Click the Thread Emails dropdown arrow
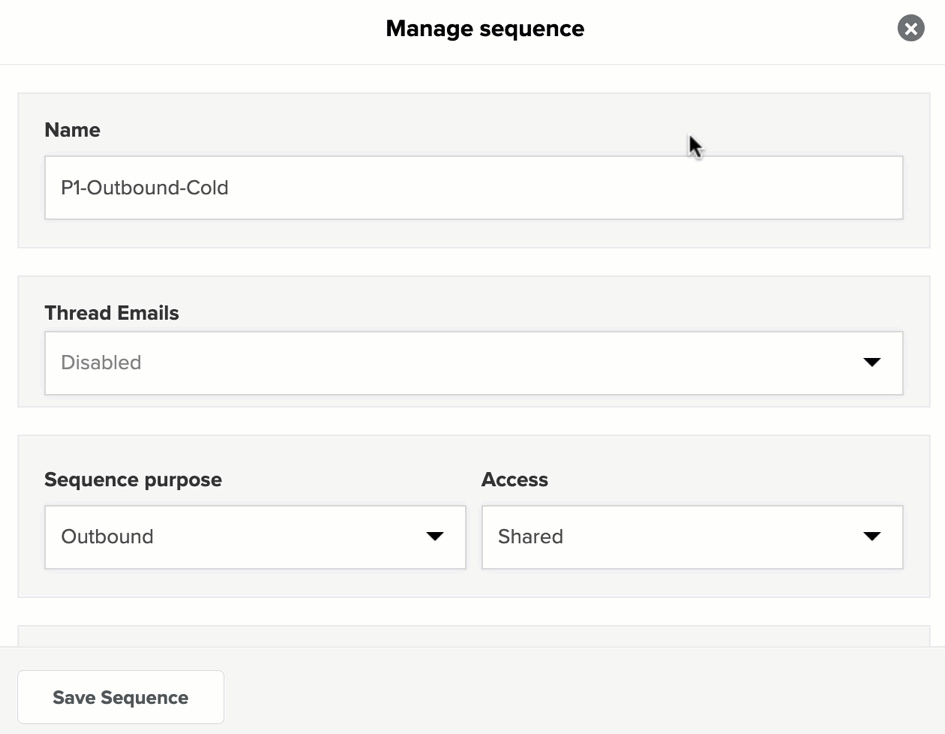 pos(871,362)
